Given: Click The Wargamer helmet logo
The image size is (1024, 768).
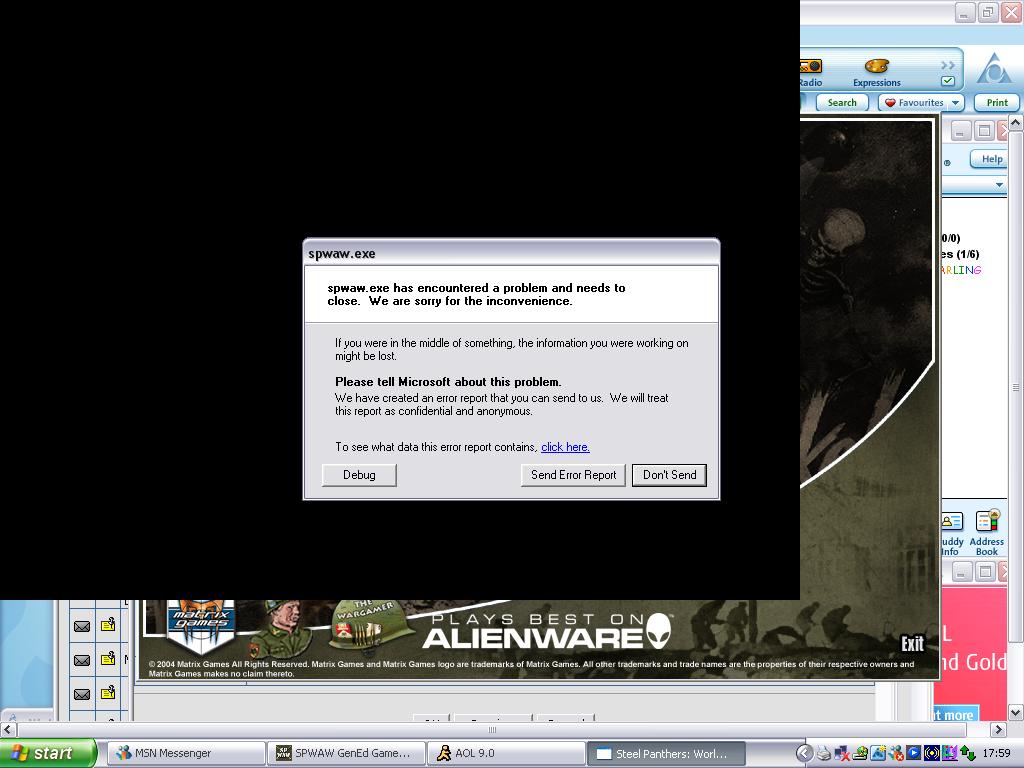Looking at the screenshot, I should [370, 624].
